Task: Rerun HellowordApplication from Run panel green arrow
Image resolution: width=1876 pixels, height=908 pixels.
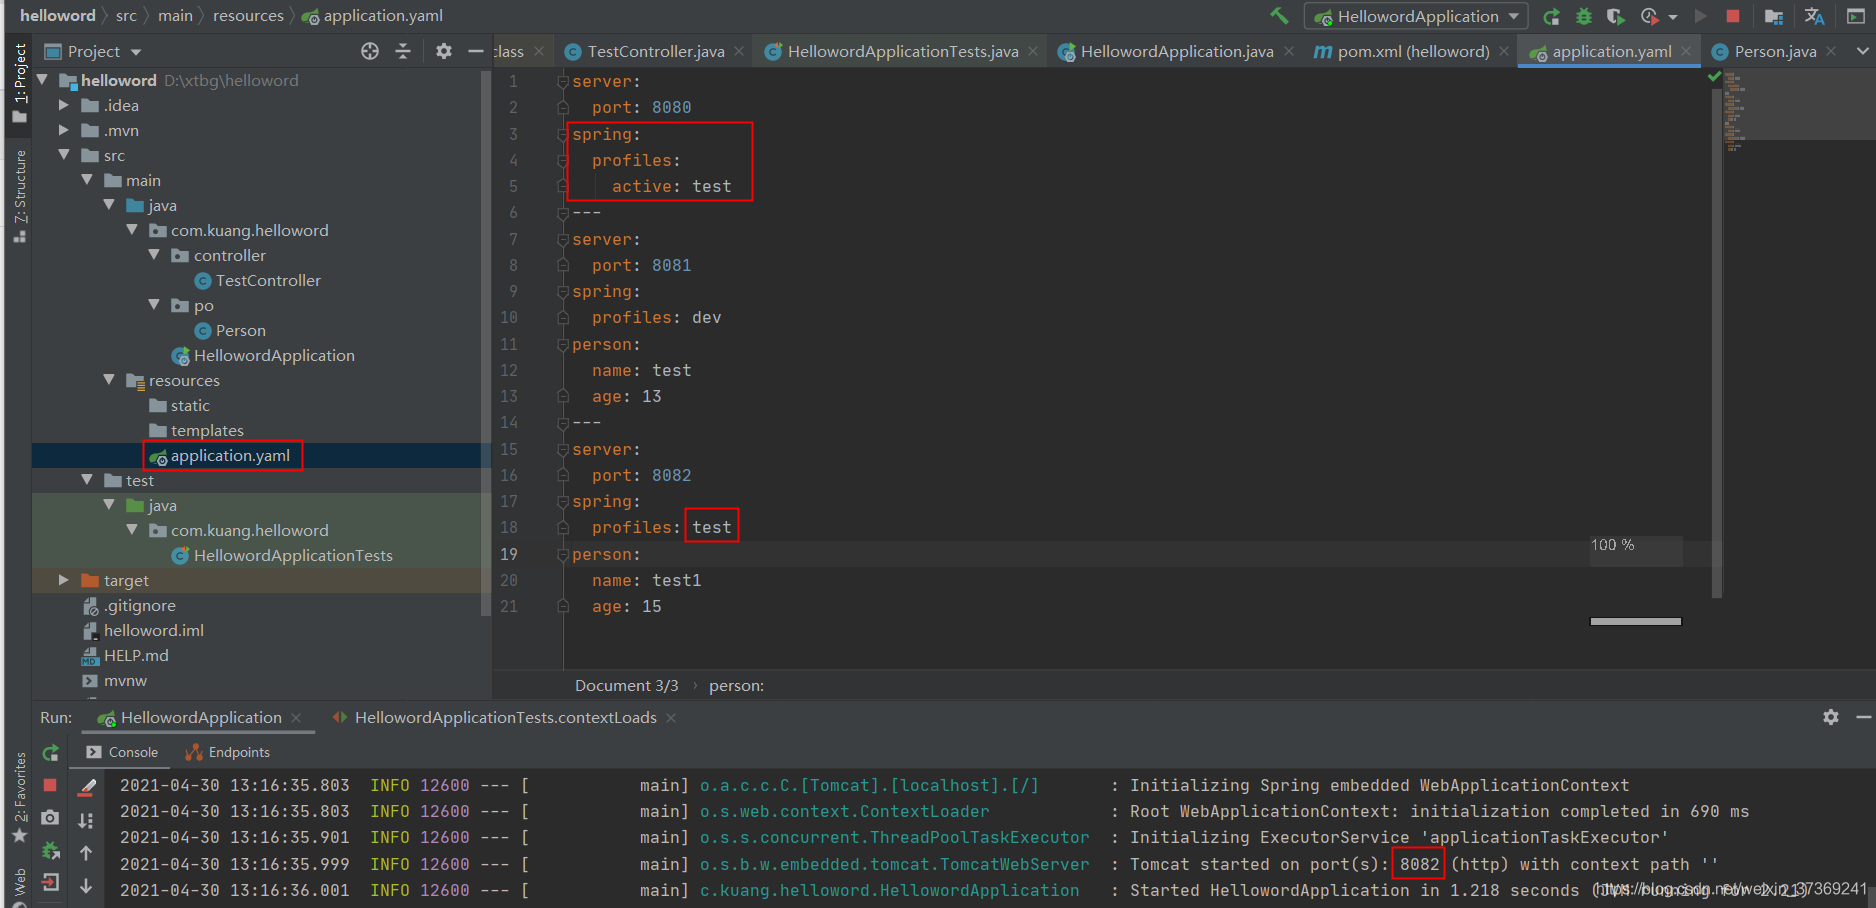Action: pos(50,752)
